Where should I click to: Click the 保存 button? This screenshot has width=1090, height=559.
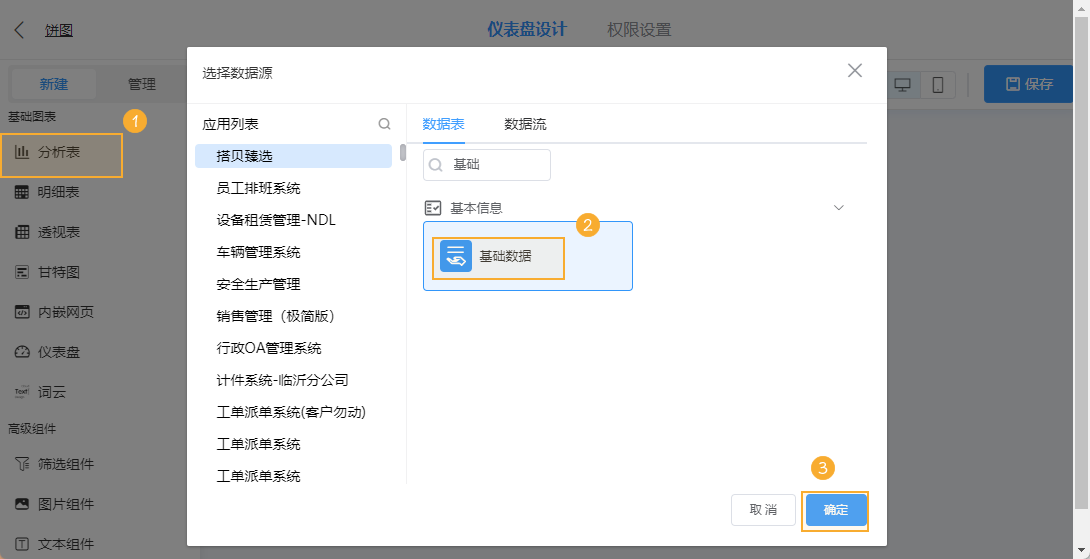(x=1030, y=84)
